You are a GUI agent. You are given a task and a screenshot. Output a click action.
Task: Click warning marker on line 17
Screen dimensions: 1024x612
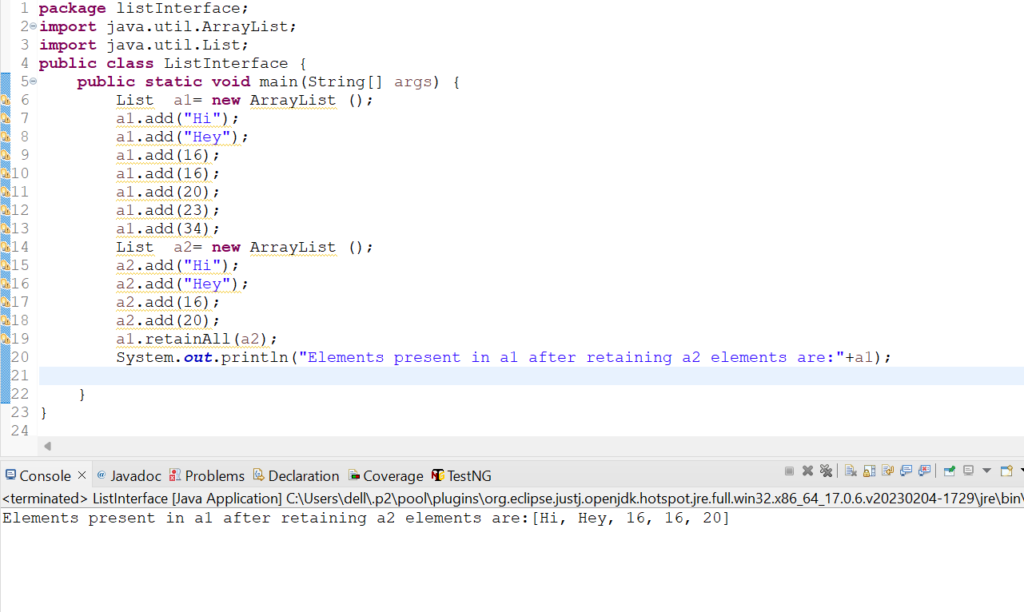click(x=5, y=302)
